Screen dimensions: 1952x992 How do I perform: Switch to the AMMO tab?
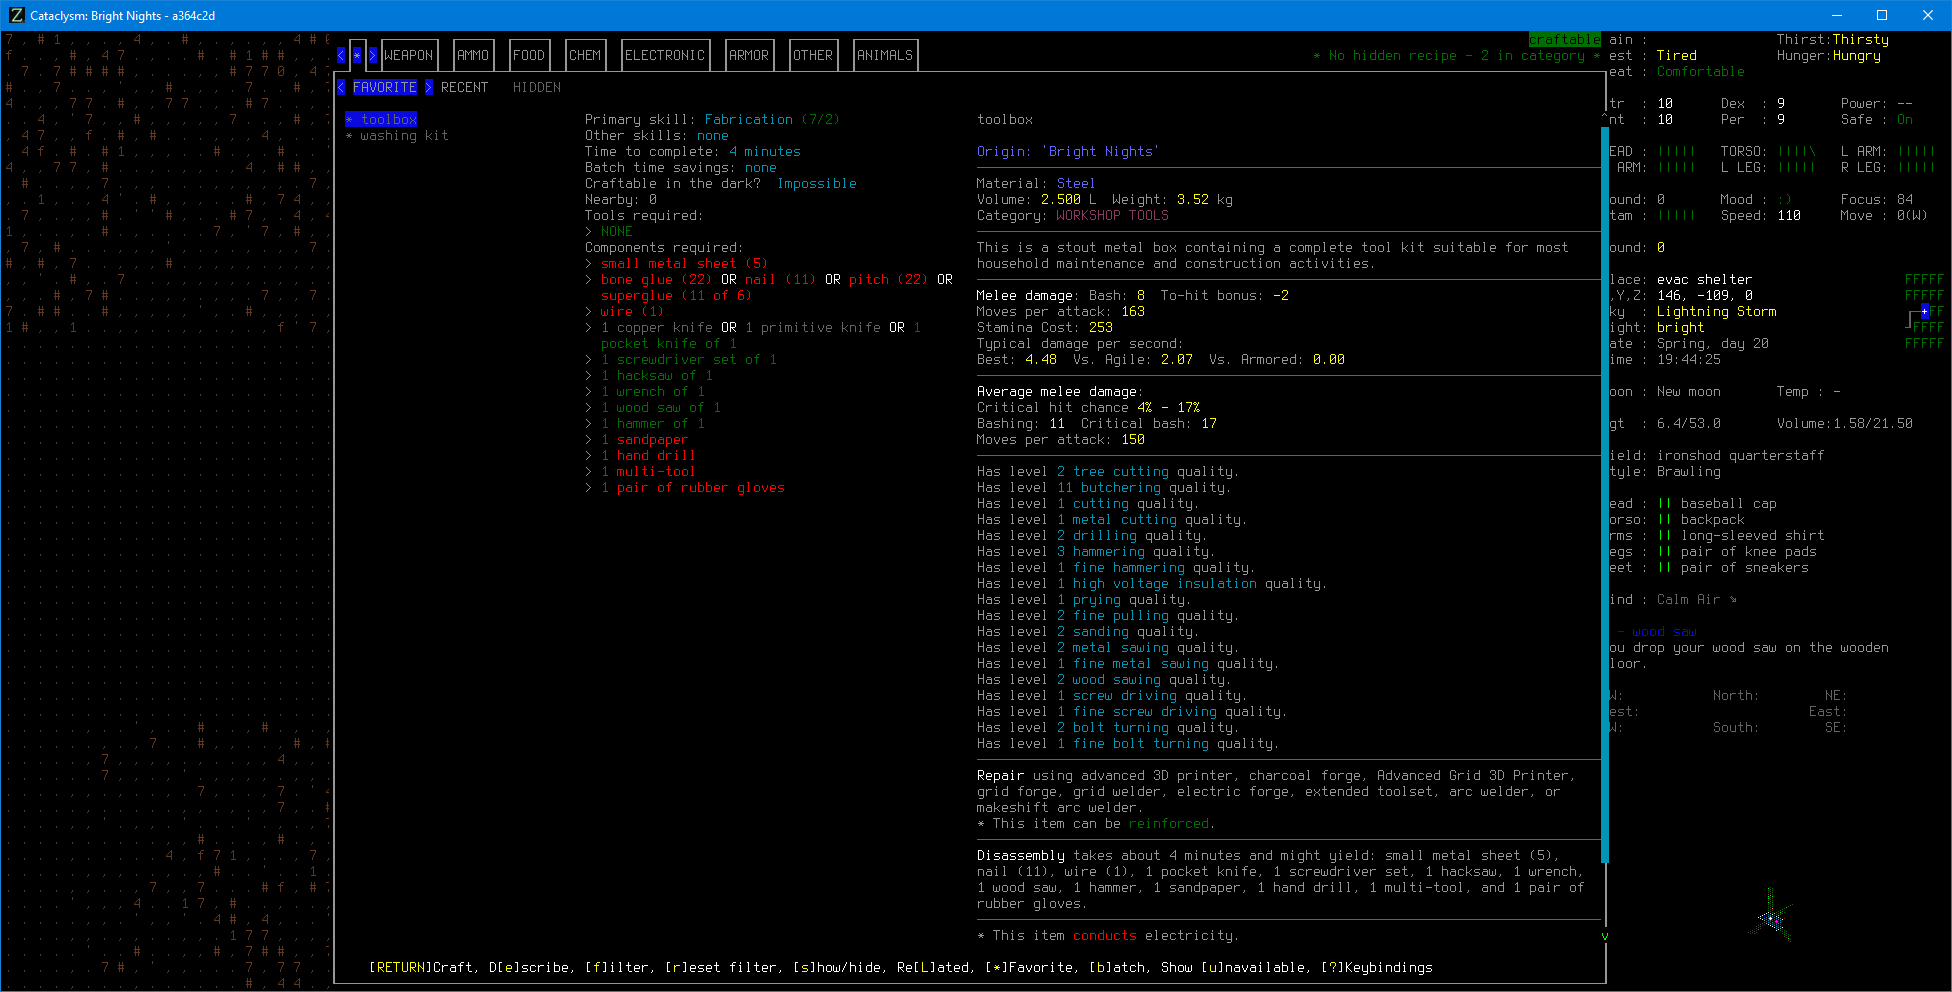473,55
